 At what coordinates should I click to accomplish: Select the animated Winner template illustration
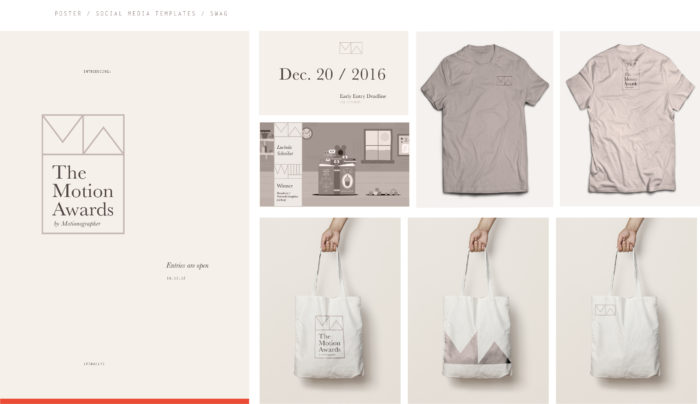[334, 164]
